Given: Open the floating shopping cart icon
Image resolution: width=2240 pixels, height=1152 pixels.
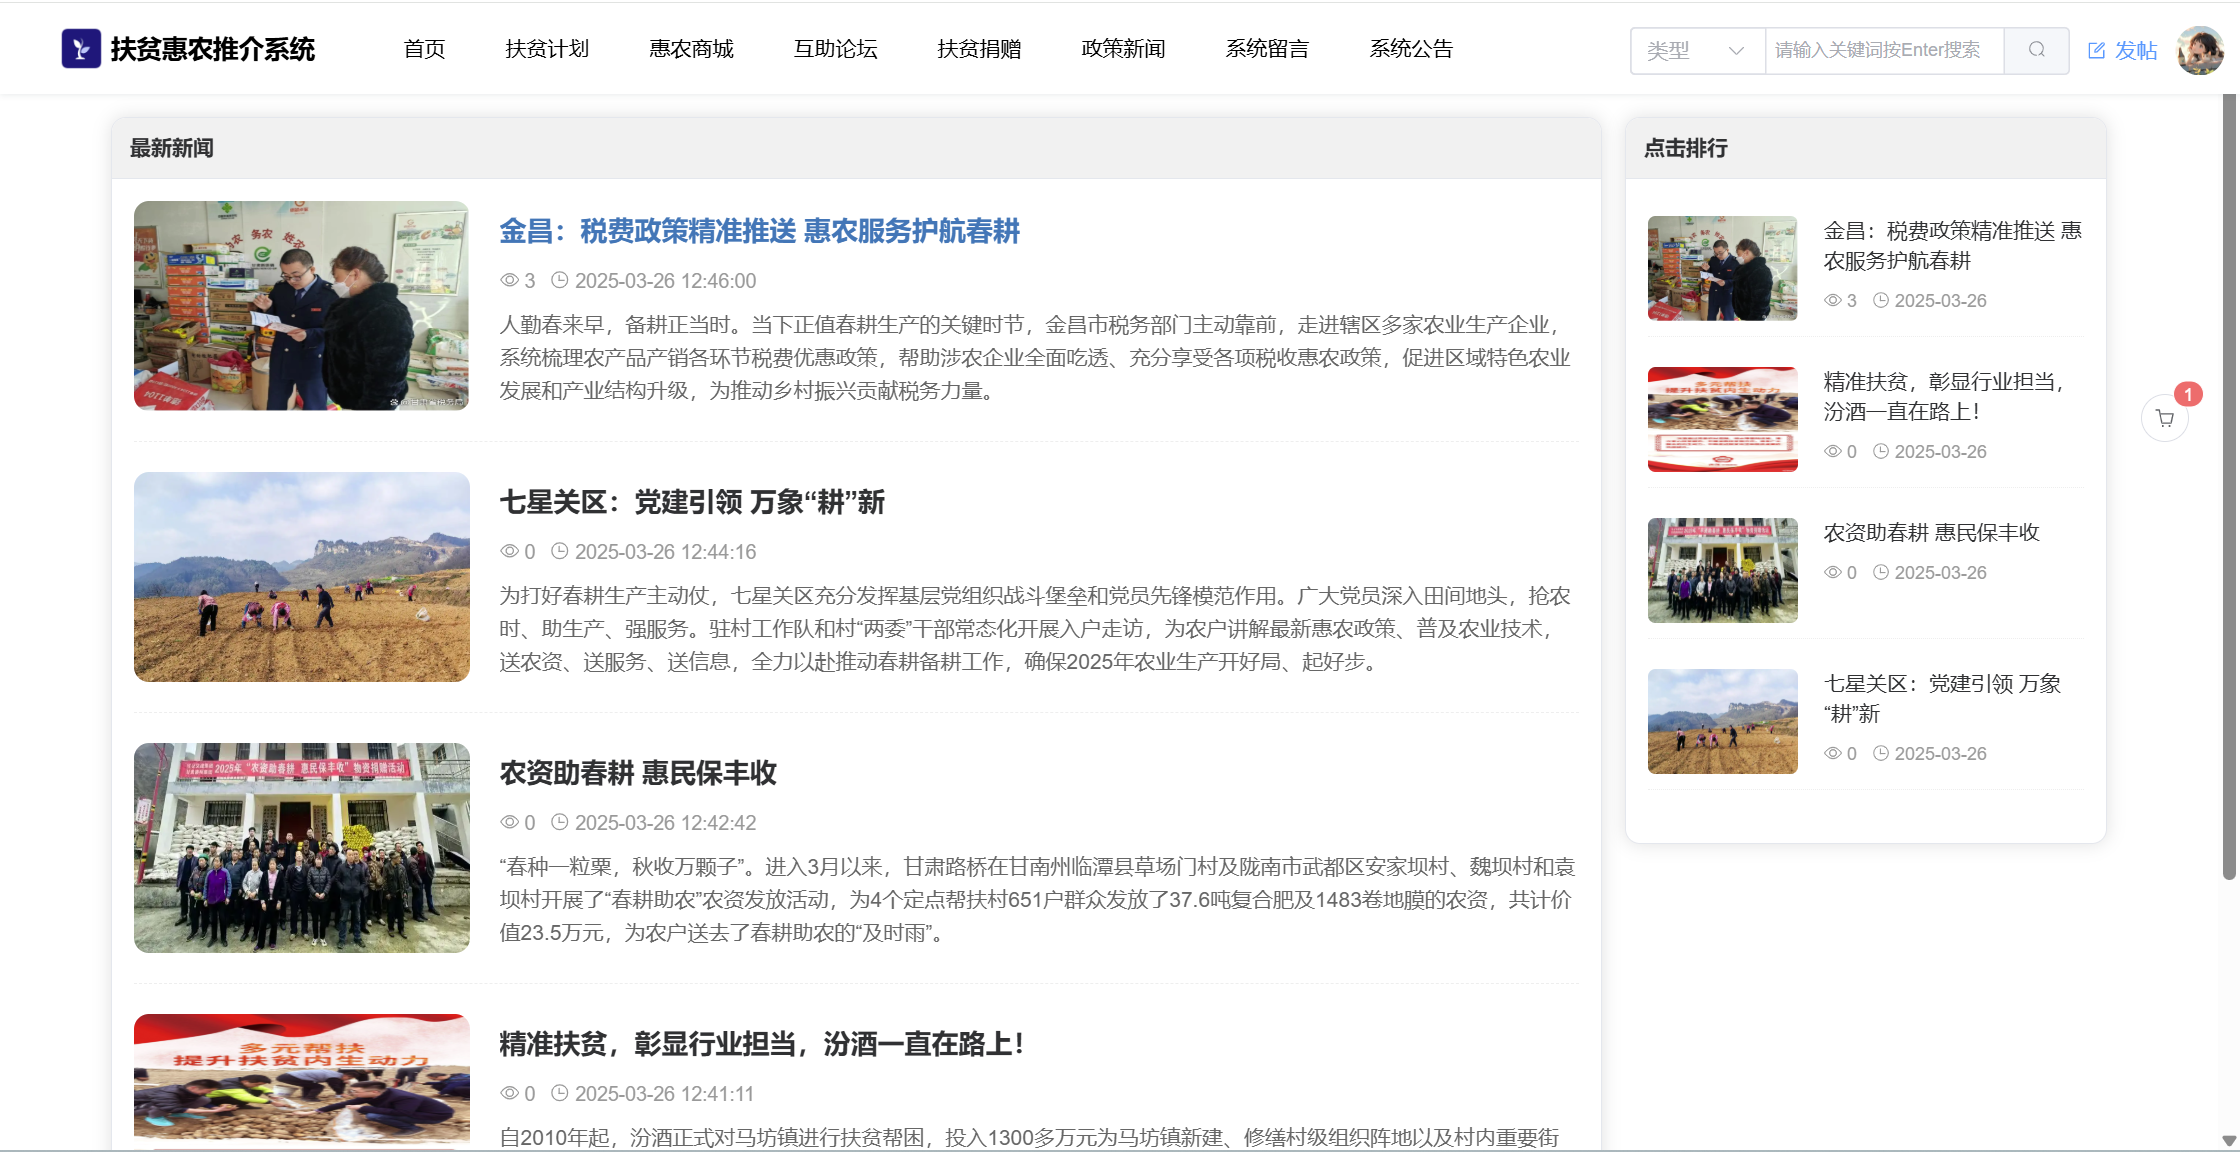Looking at the screenshot, I should [2165, 418].
